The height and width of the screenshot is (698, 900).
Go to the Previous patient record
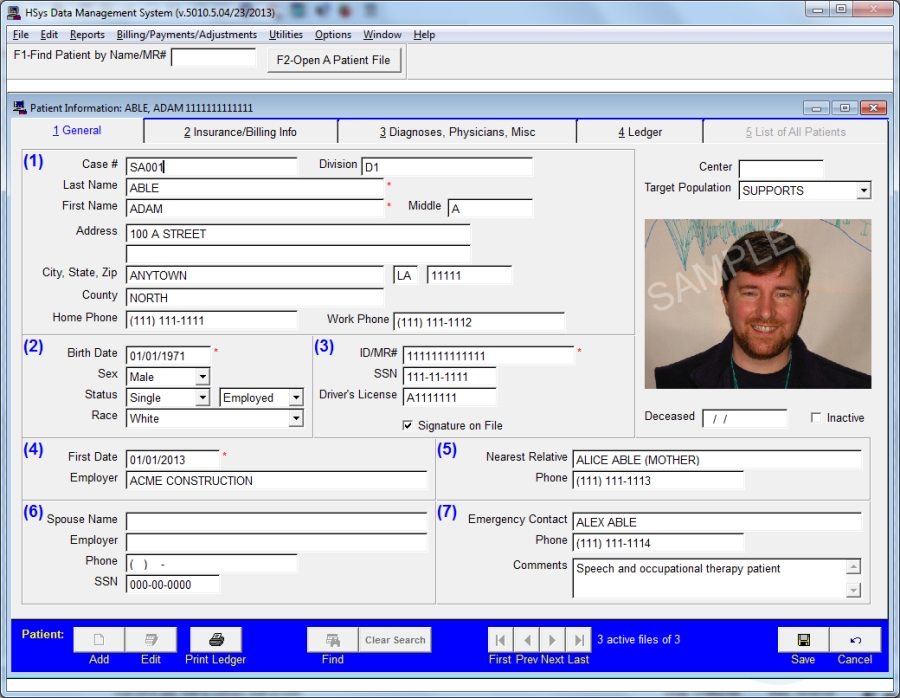(x=526, y=640)
